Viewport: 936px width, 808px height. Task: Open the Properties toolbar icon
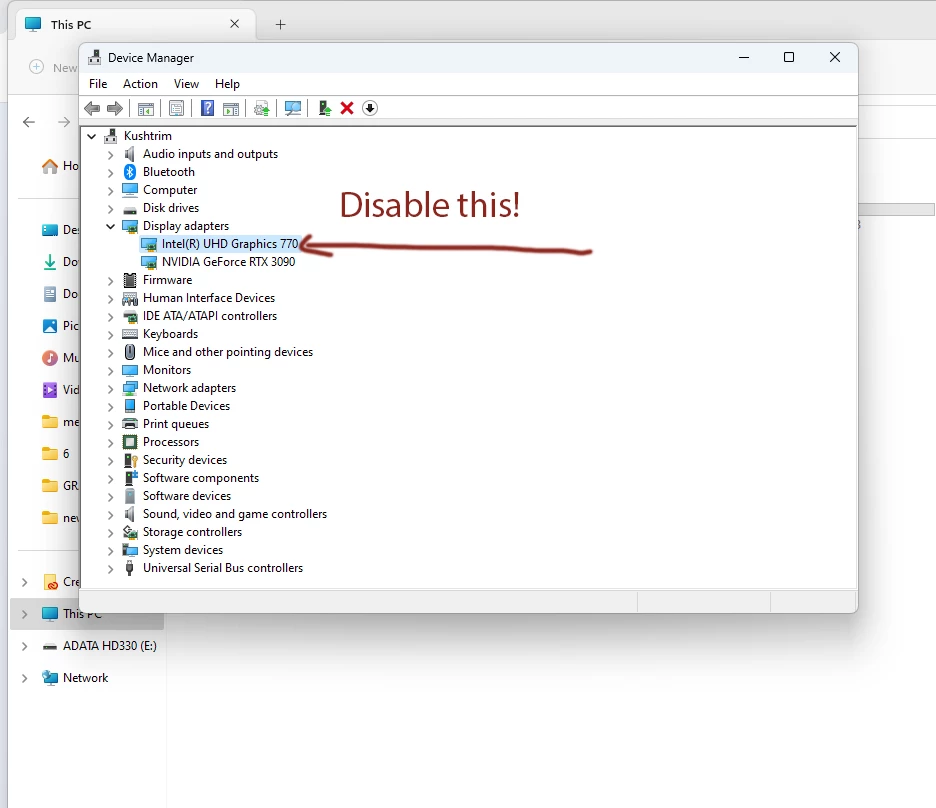[176, 108]
